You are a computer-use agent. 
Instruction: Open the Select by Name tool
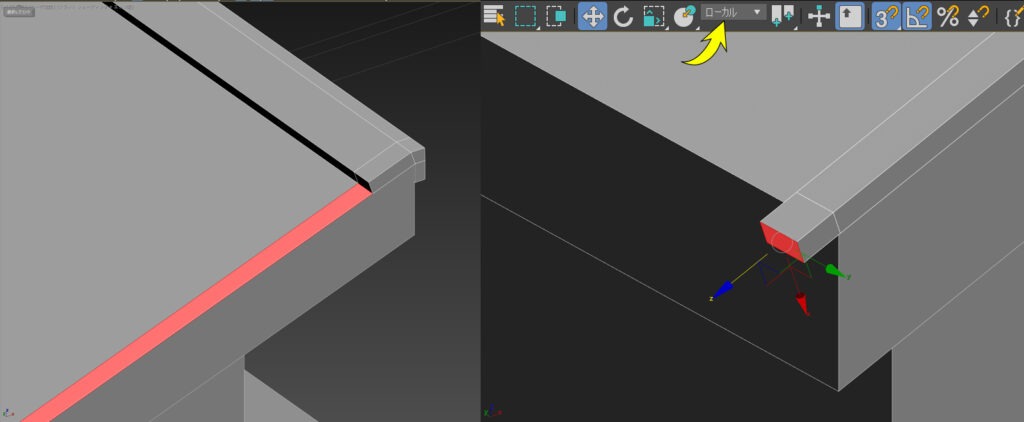click(x=494, y=16)
